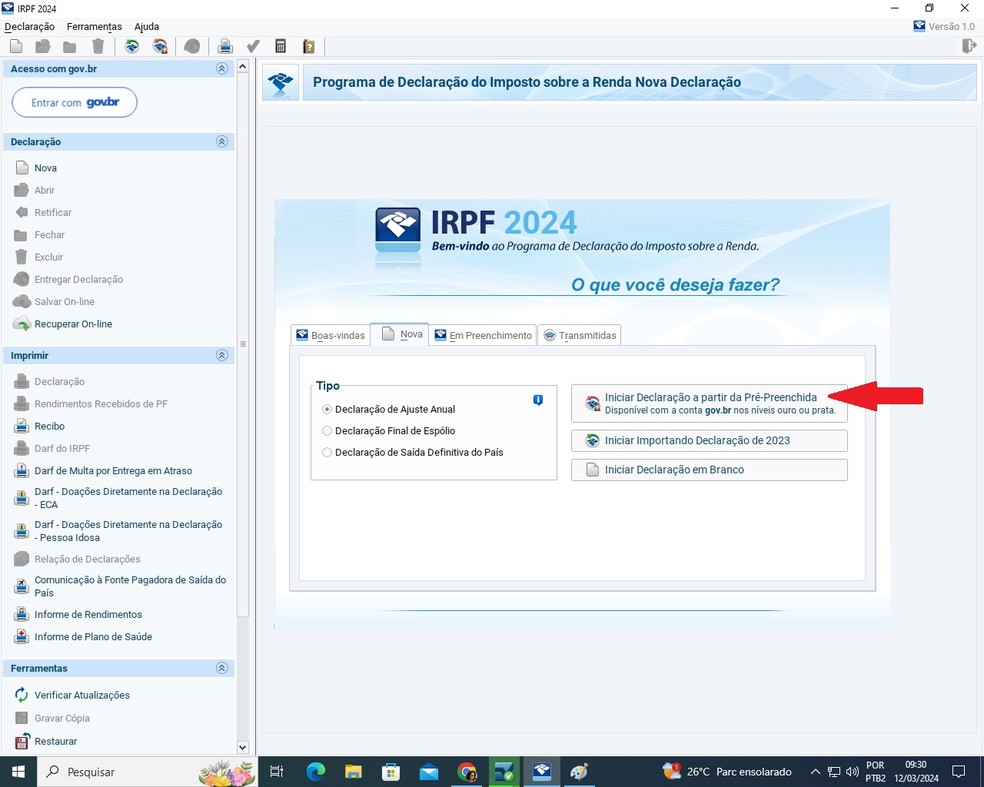Open the calculator toolbar icon
The image size is (984, 787).
(x=281, y=46)
